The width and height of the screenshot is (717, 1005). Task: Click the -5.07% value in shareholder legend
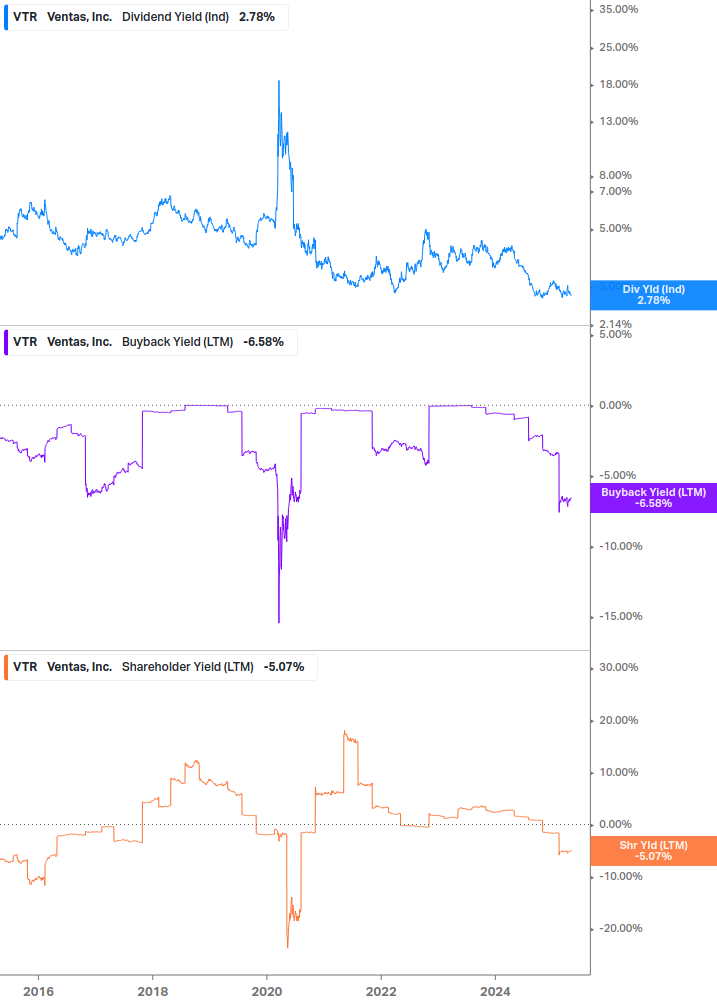coord(284,667)
